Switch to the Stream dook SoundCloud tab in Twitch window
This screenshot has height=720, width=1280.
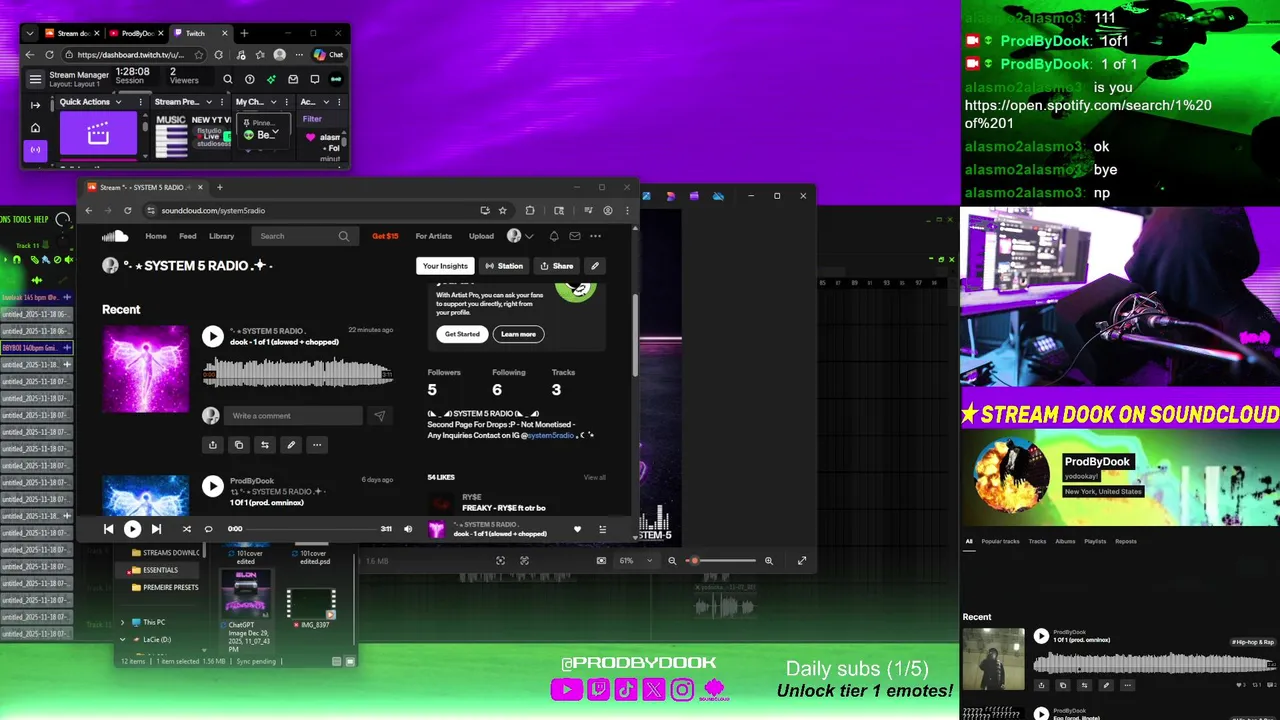click(70, 33)
